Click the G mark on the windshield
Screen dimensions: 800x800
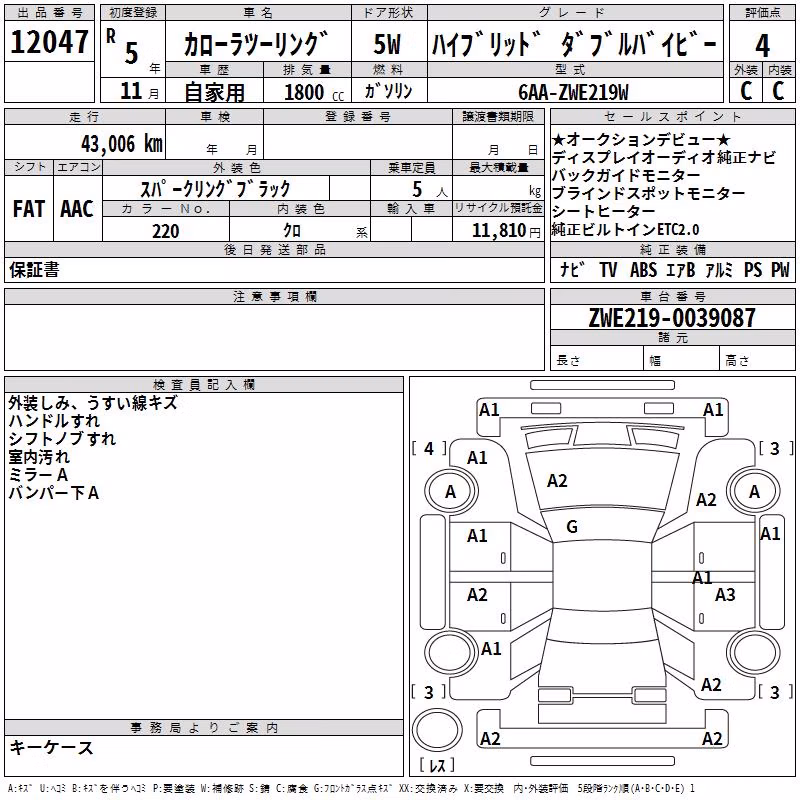click(572, 527)
